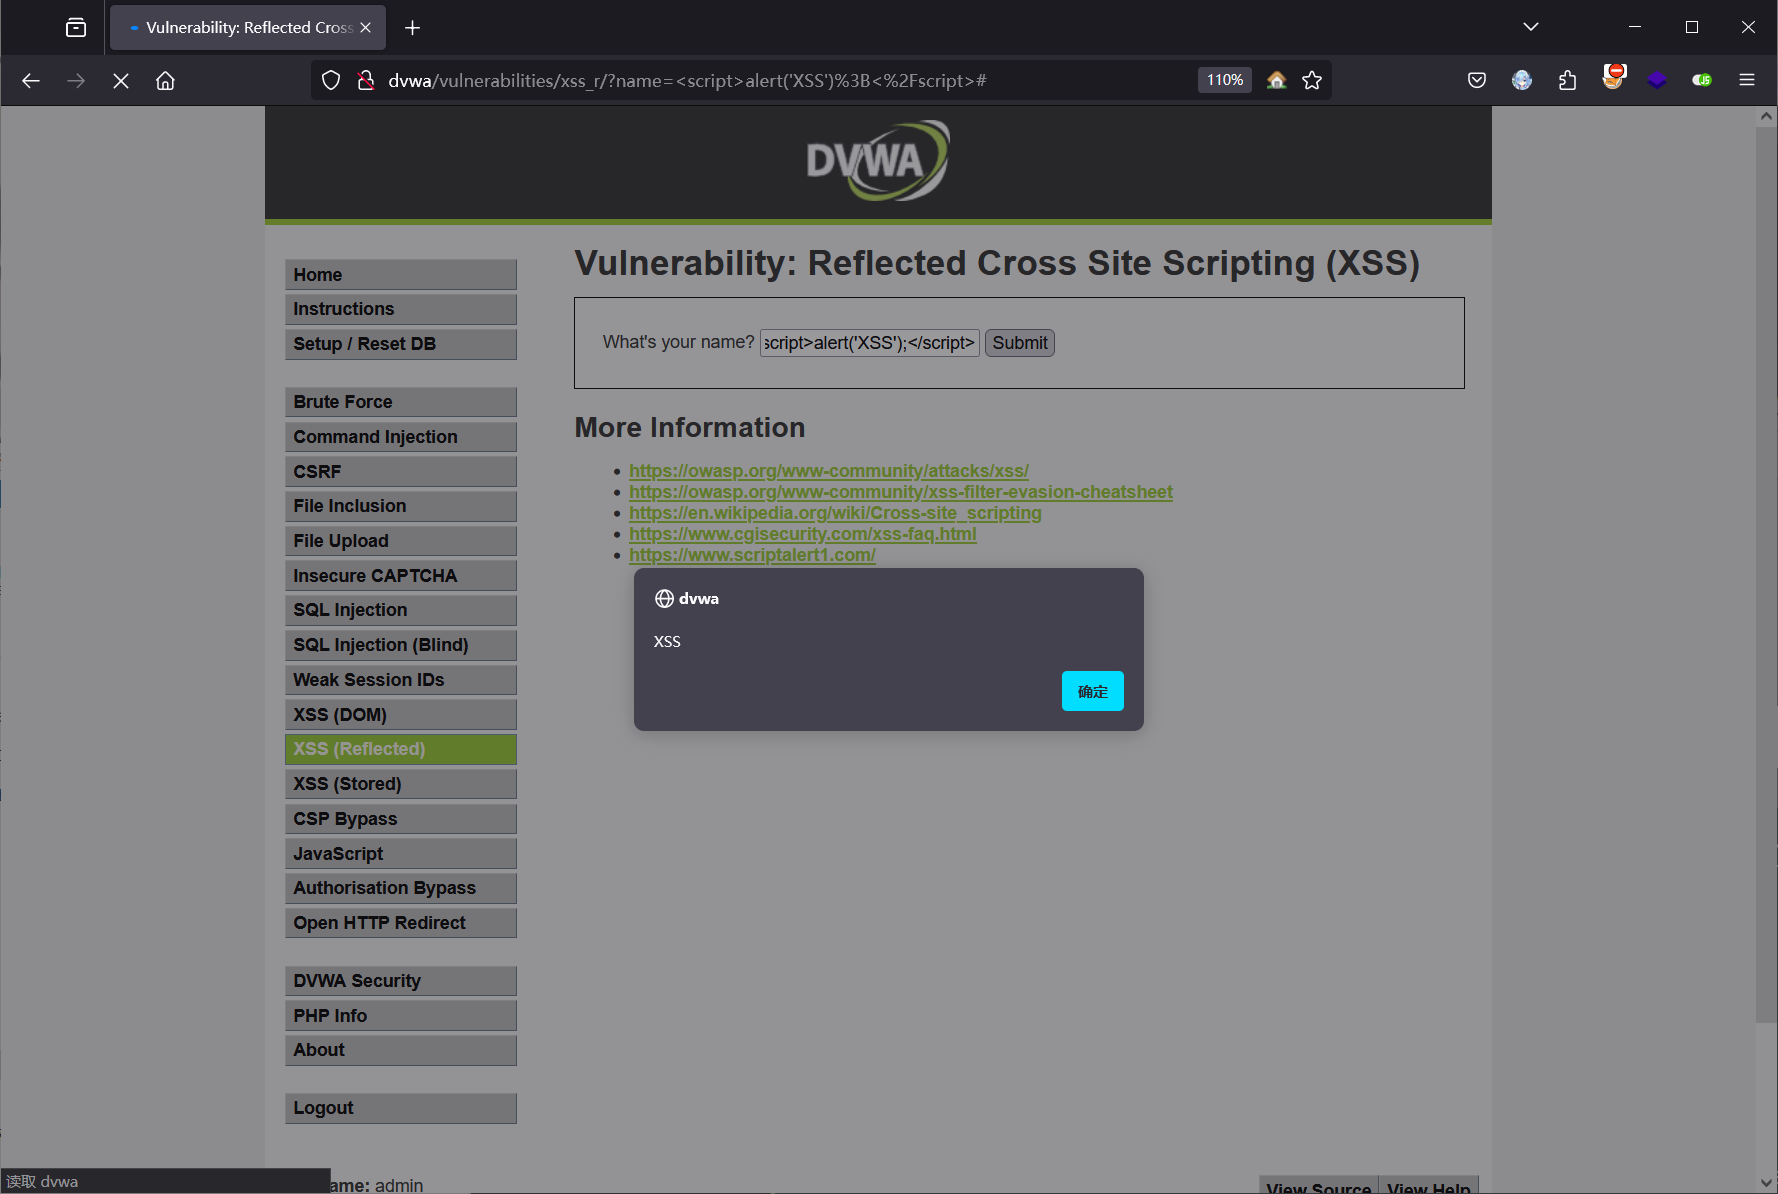Stop page loading with X button

point(121,81)
